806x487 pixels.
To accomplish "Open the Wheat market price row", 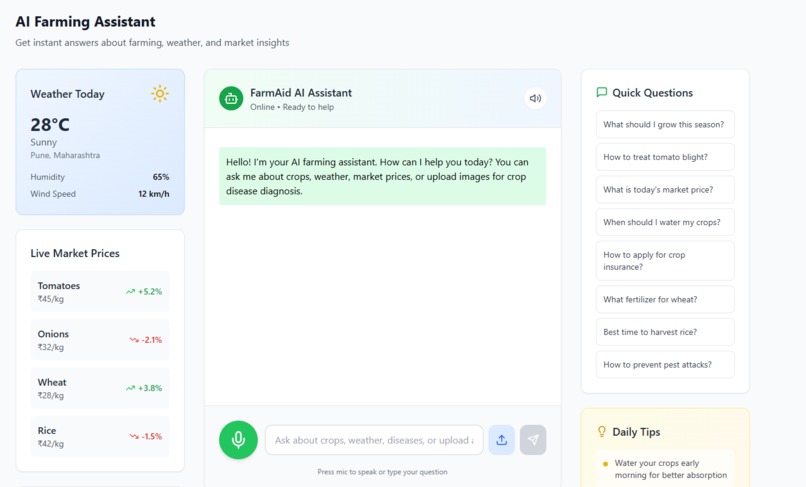I will (100, 388).
